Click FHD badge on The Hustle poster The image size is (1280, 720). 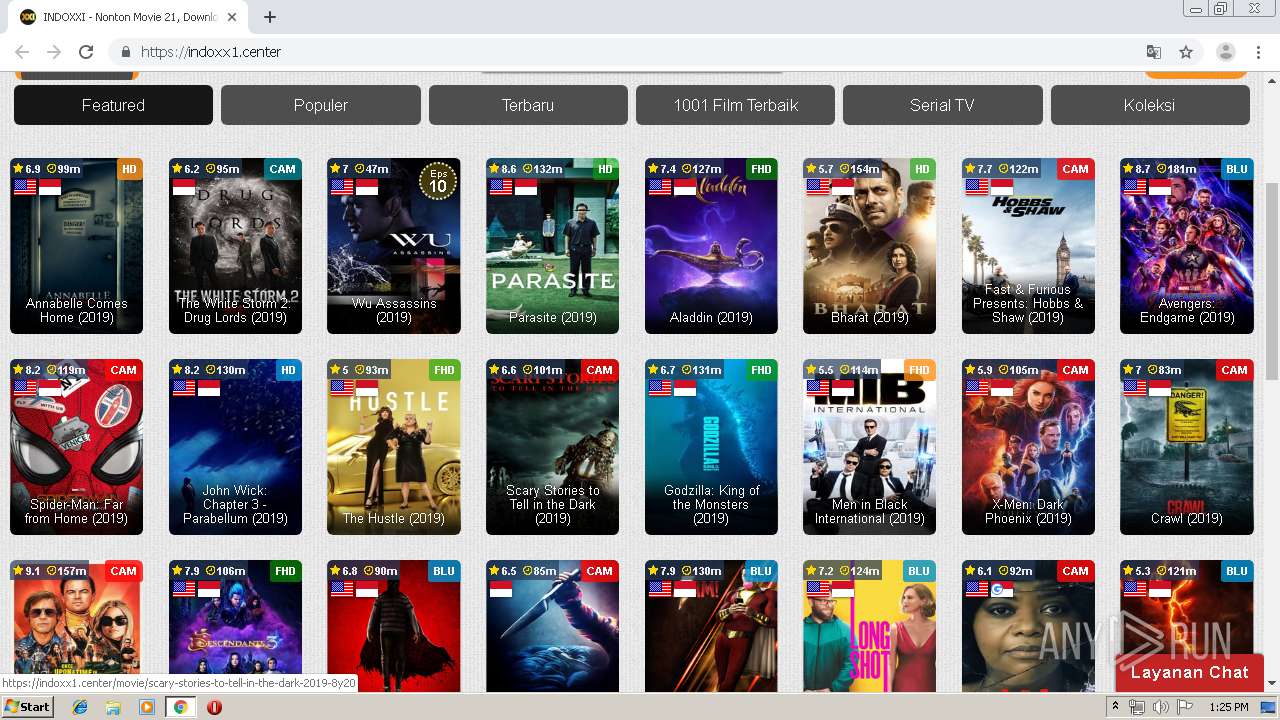coord(444,370)
